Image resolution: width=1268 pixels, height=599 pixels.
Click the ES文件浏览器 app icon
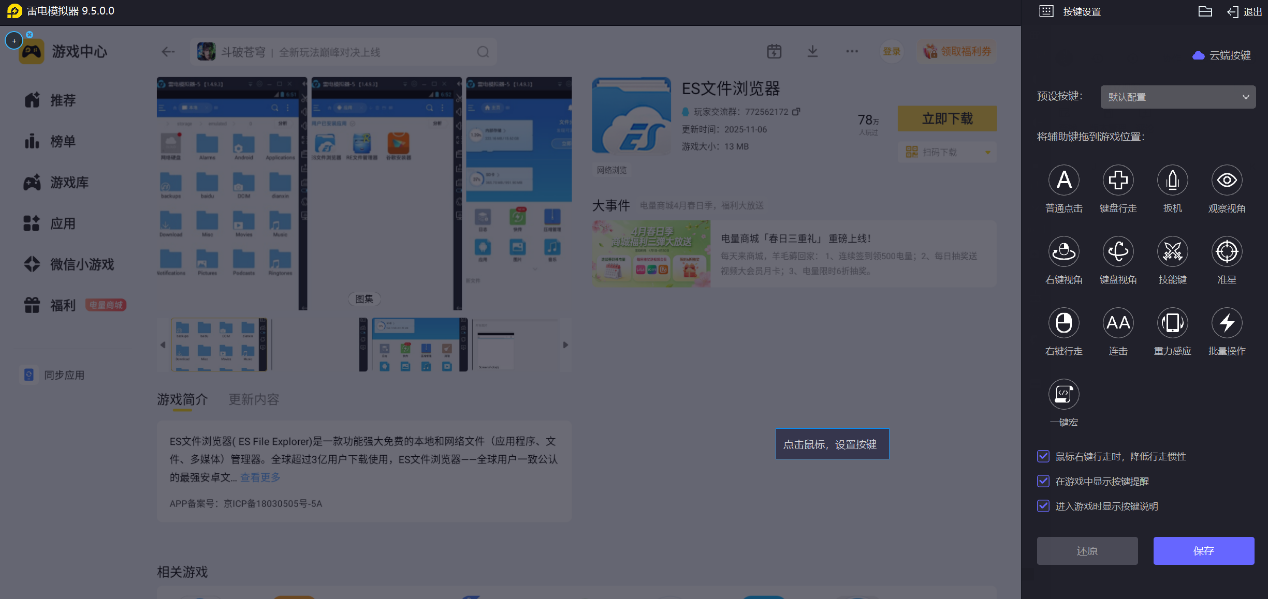[x=631, y=117]
